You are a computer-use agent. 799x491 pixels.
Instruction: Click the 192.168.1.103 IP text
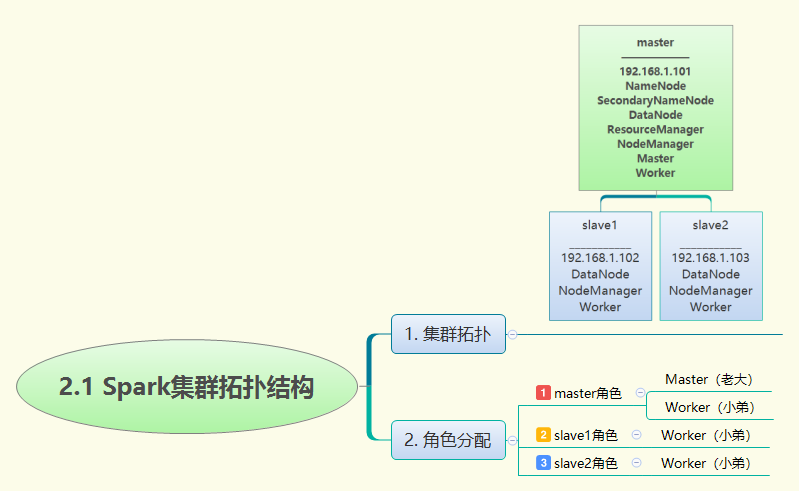(x=711, y=258)
